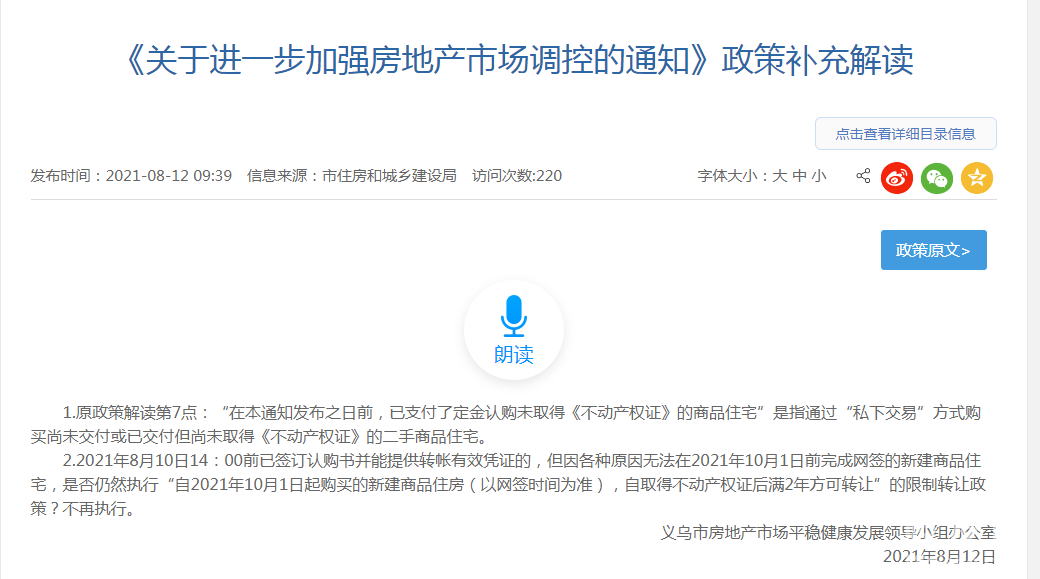The height and width of the screenshot is (579, 1040).
Task: Open 点击查看详细目录信息 details panel
Action: (x=905, y=134)
